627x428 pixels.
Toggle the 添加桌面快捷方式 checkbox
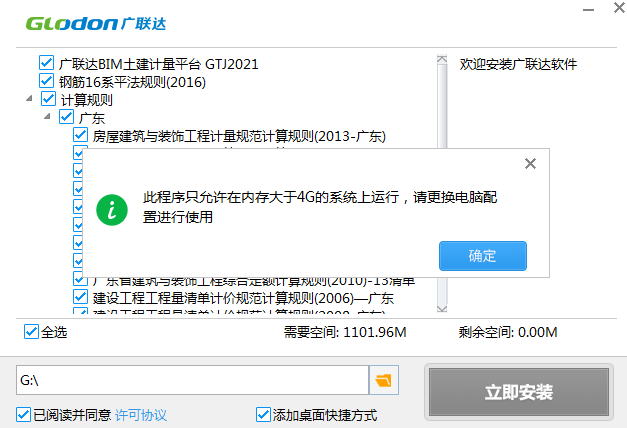263,415
